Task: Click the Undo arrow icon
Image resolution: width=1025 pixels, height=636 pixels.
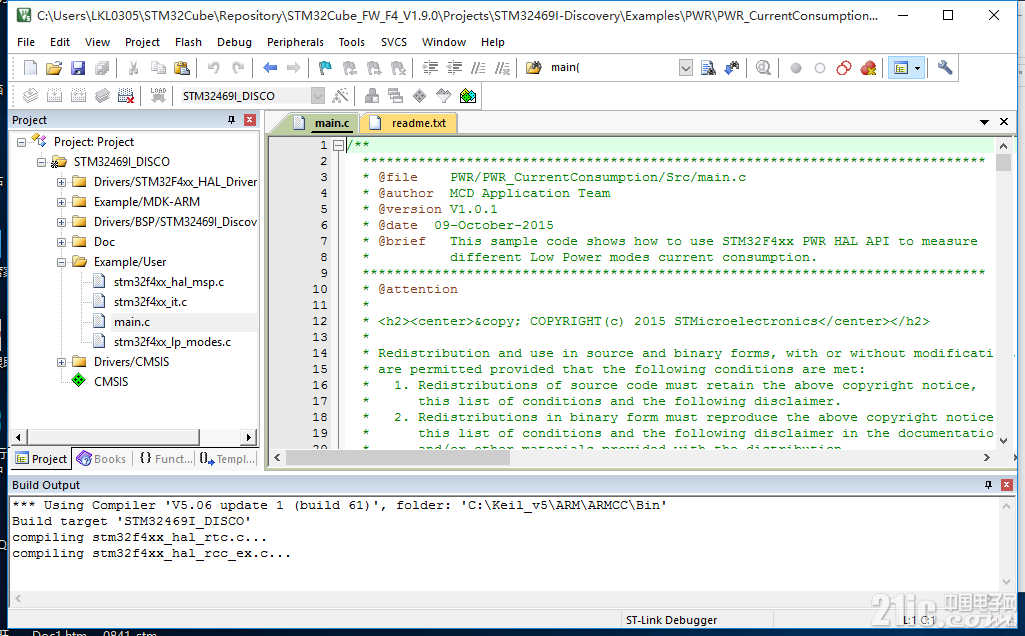Action: pos(214,67)
